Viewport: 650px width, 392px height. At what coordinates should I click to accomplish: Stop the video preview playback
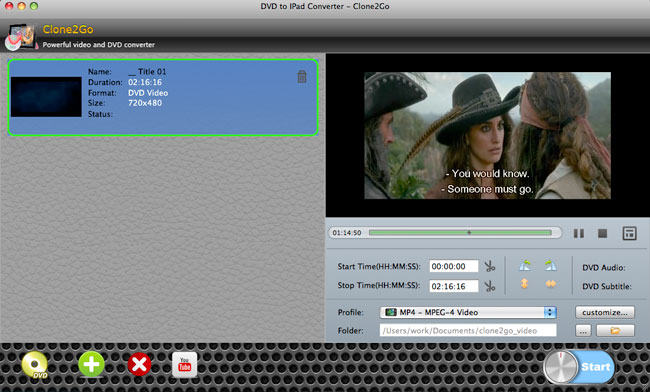(x=602, y=233)
